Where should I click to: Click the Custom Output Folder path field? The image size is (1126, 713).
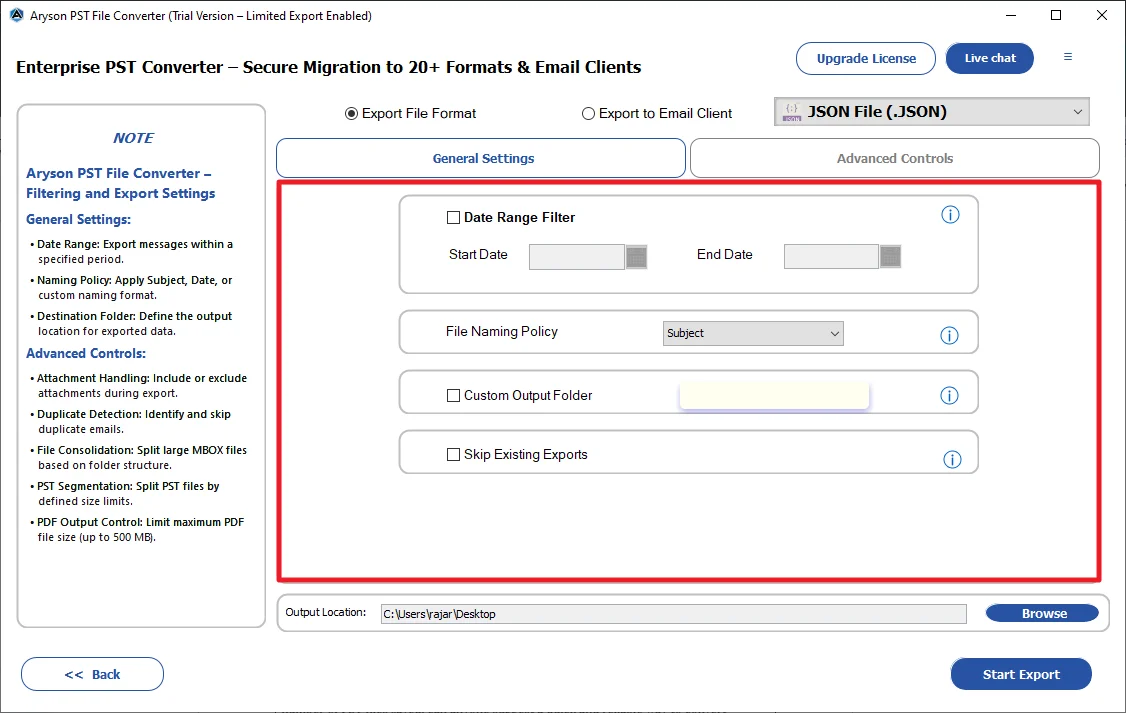tap(774, 396)
